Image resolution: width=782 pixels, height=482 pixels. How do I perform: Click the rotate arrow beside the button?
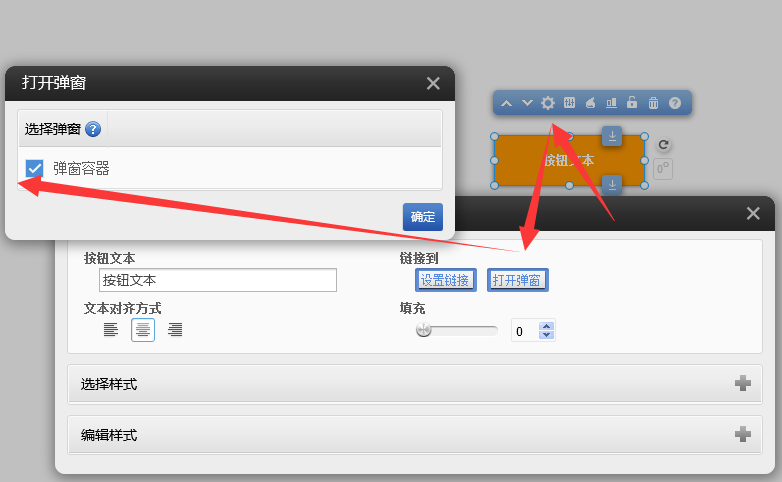click(x=664, y=145)
